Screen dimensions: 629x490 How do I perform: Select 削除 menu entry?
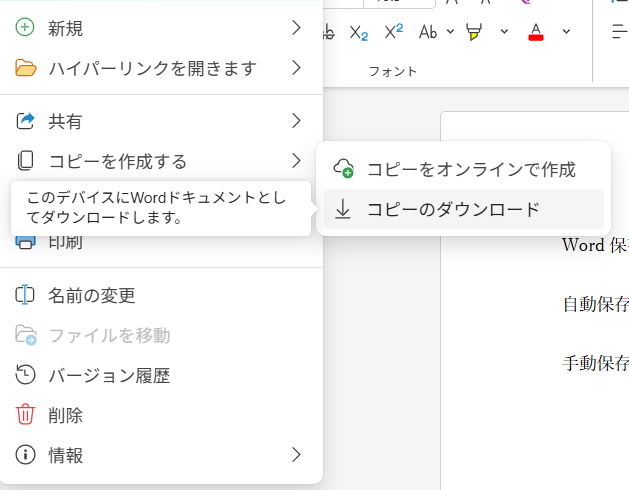point(161,415)
